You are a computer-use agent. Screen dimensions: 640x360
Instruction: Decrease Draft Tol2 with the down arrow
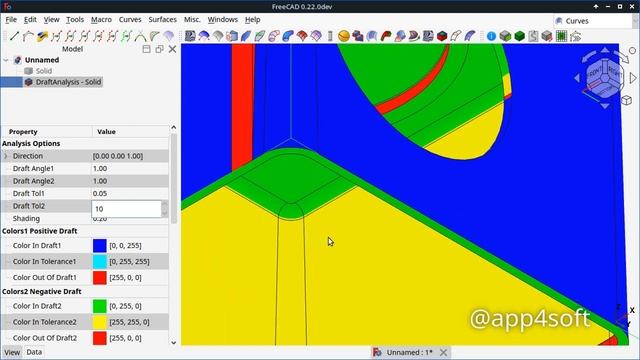pos(164,212)
